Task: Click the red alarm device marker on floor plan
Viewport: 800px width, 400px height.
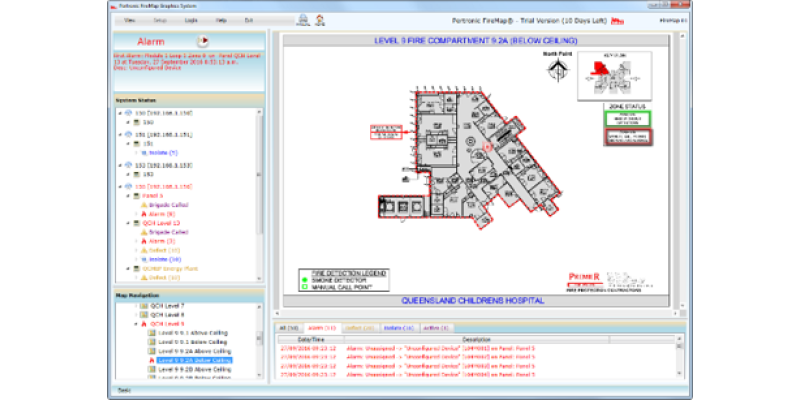Action: tap(486, 146)
